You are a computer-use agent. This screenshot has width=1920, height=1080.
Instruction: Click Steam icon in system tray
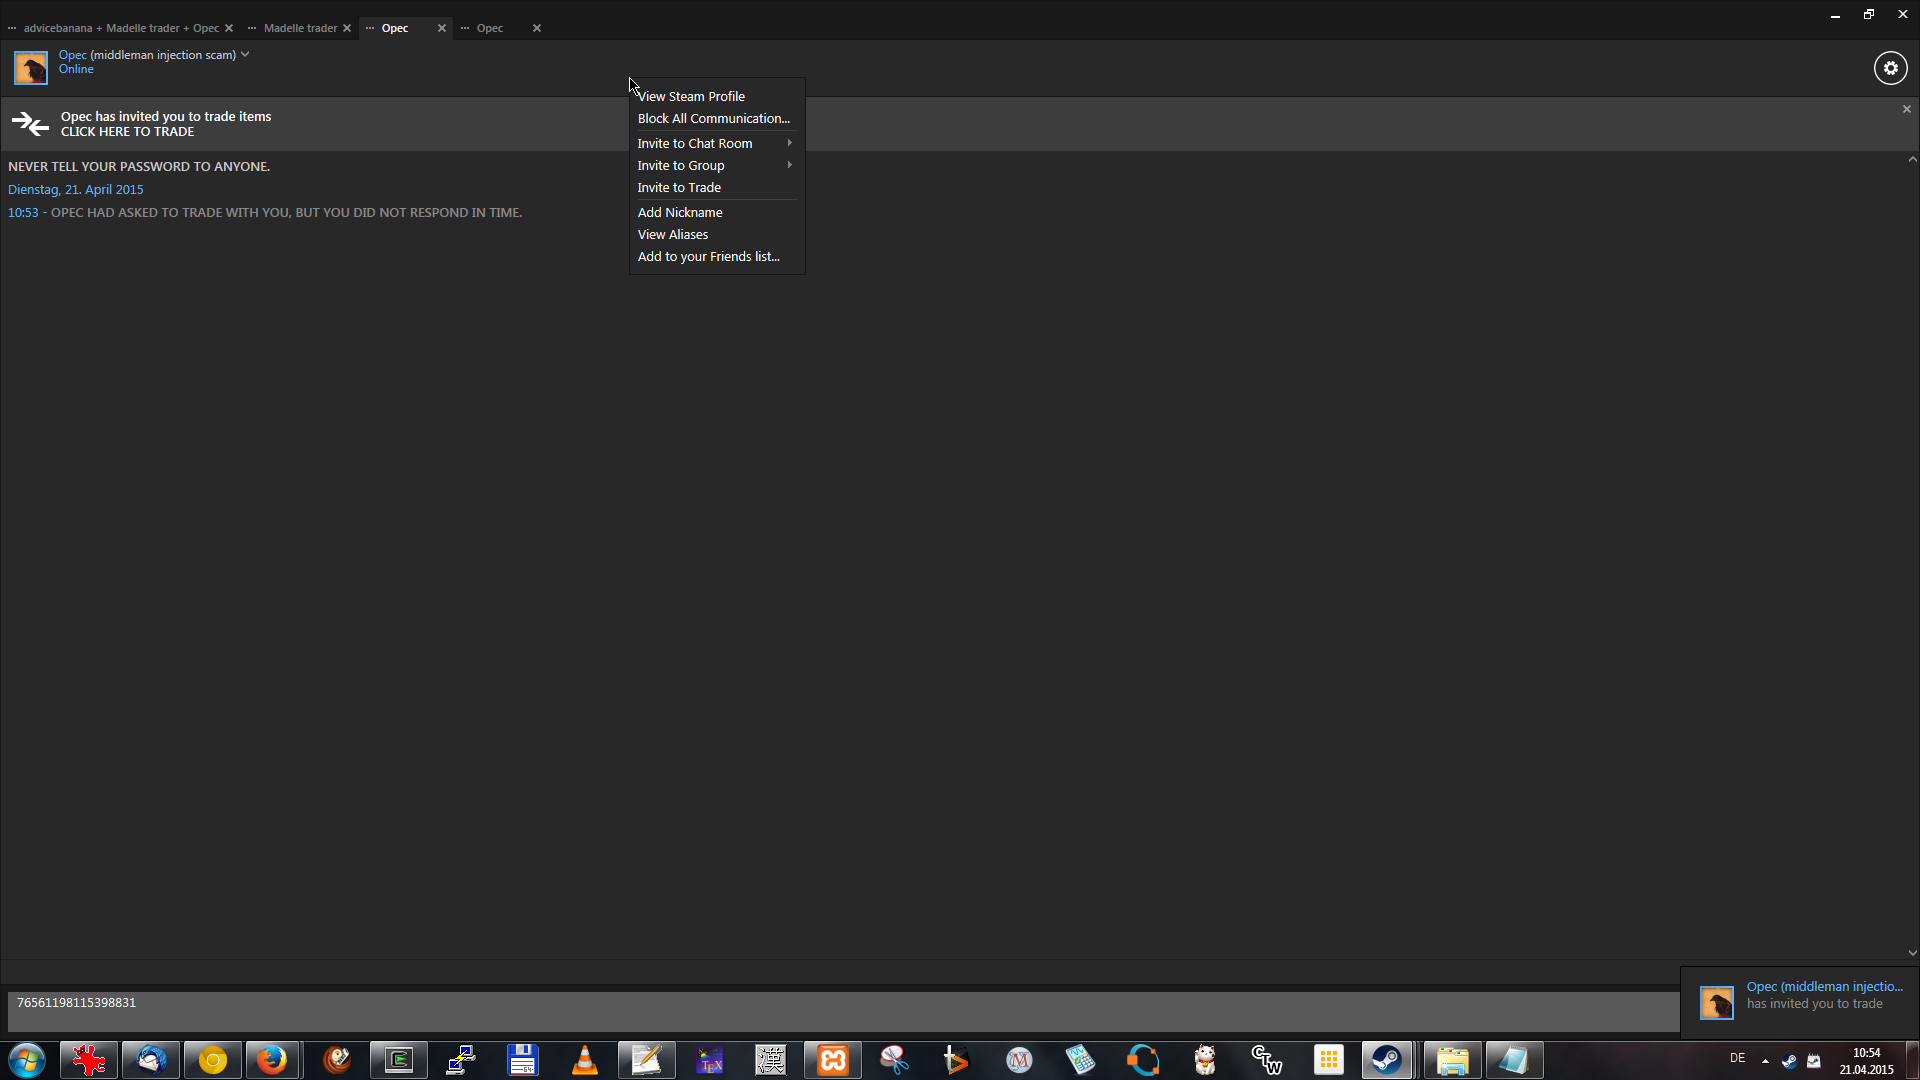1789,1061
